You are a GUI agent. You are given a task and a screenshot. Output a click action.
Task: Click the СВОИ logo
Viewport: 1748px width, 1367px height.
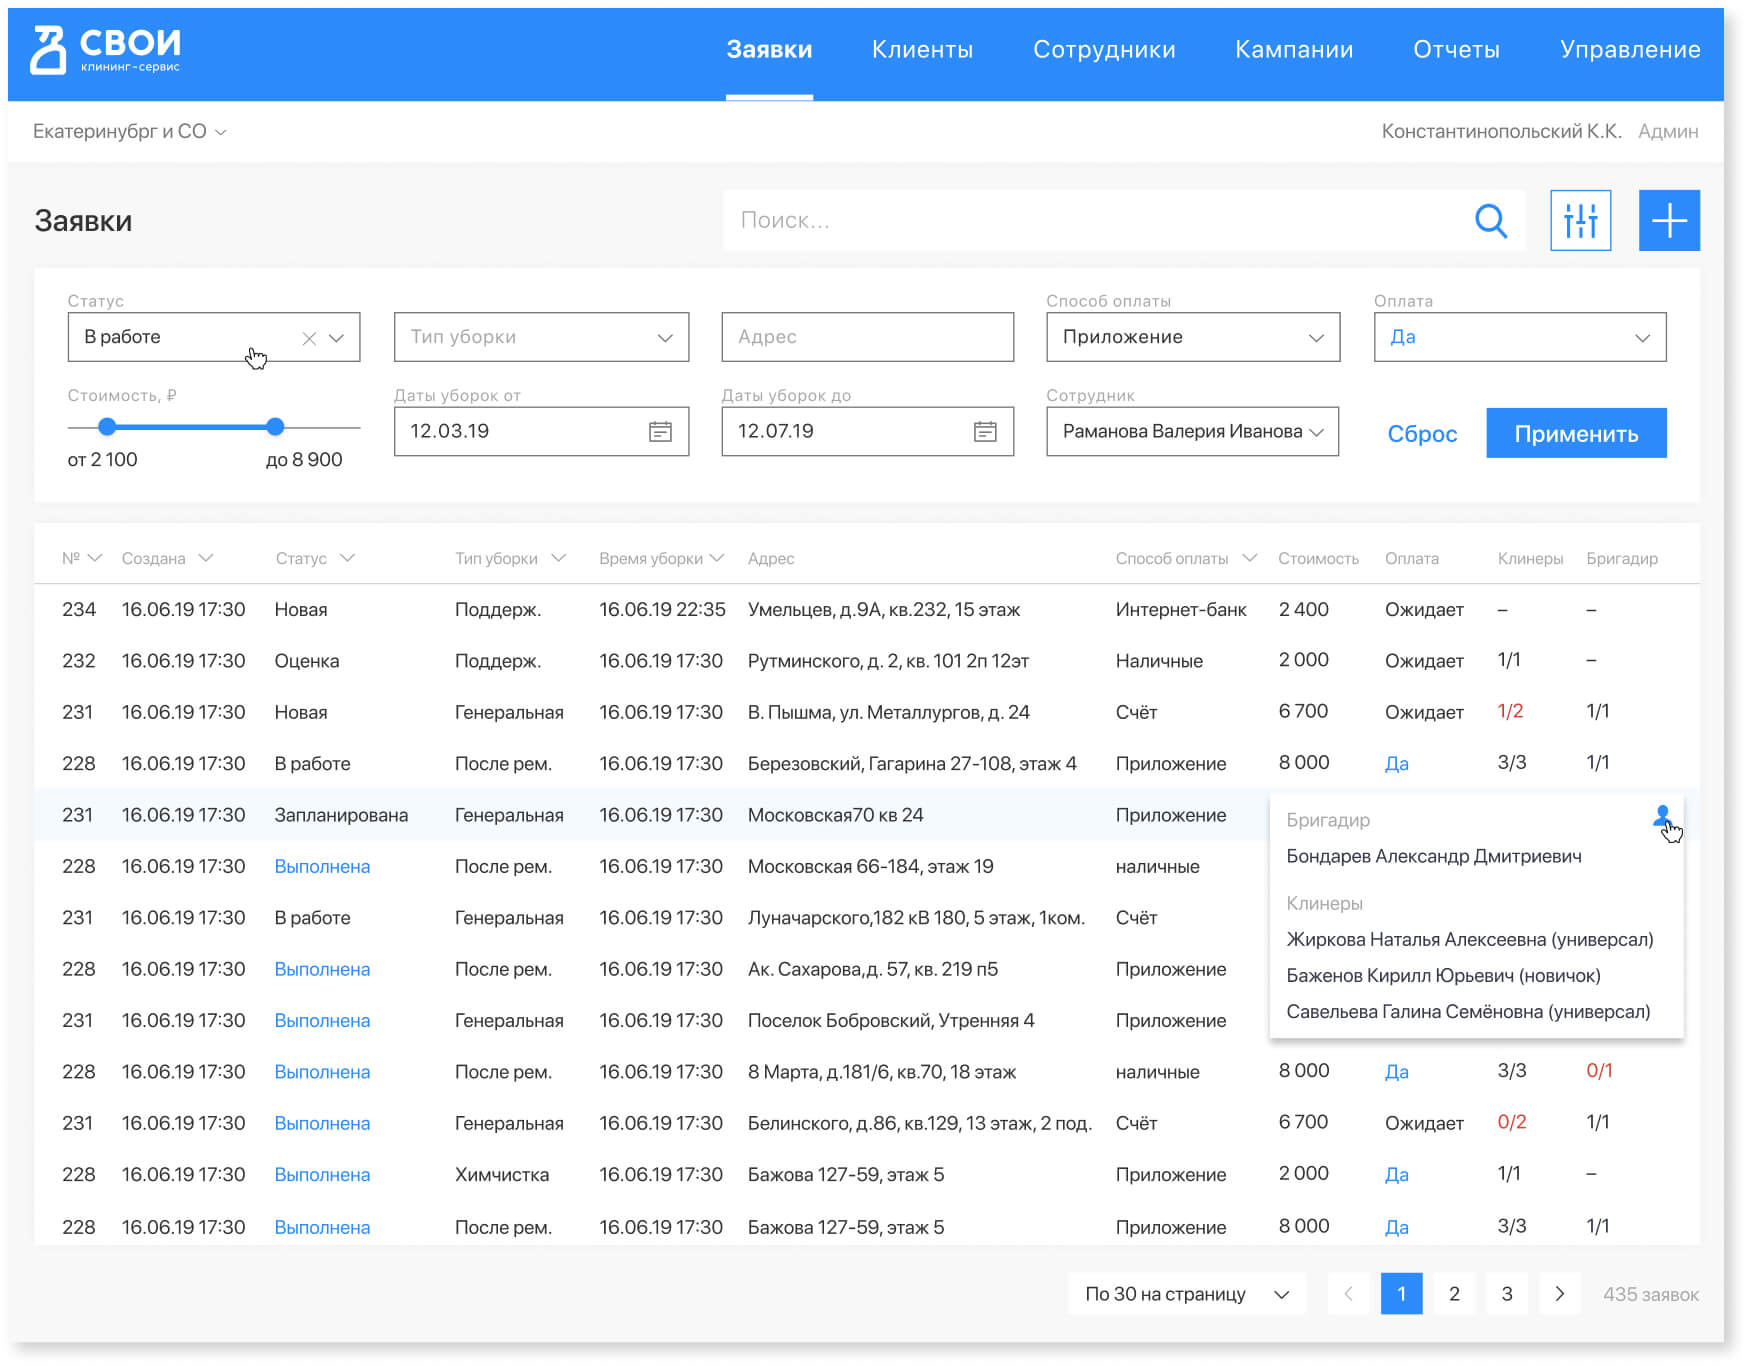[x=106, y=50]
